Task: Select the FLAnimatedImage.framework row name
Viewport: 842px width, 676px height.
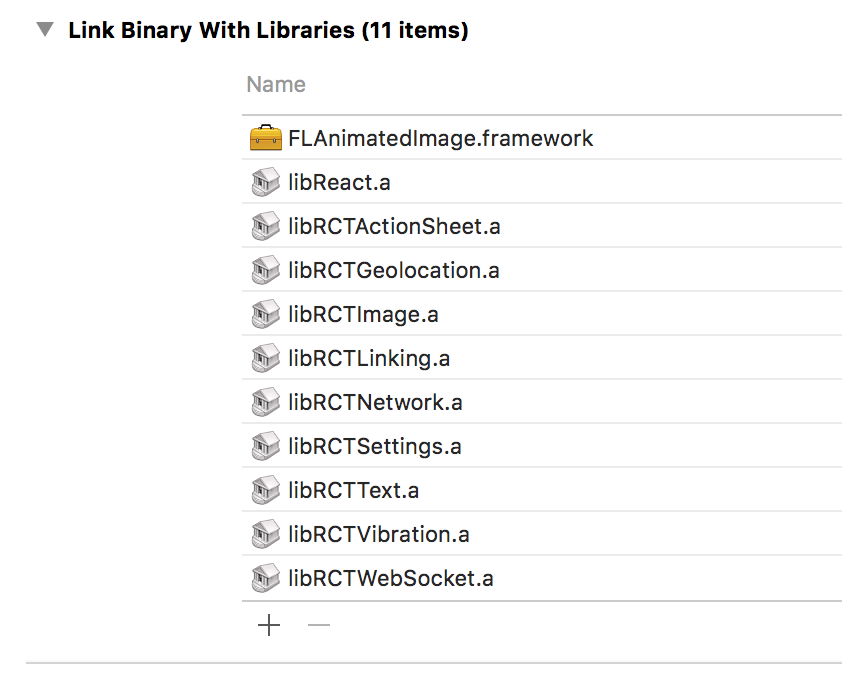Action: click(x=440, y=138)
